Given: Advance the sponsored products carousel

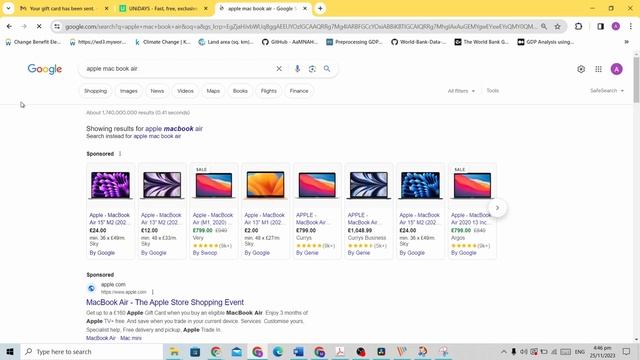Looking at the screenshot, I should pos(497,208).
